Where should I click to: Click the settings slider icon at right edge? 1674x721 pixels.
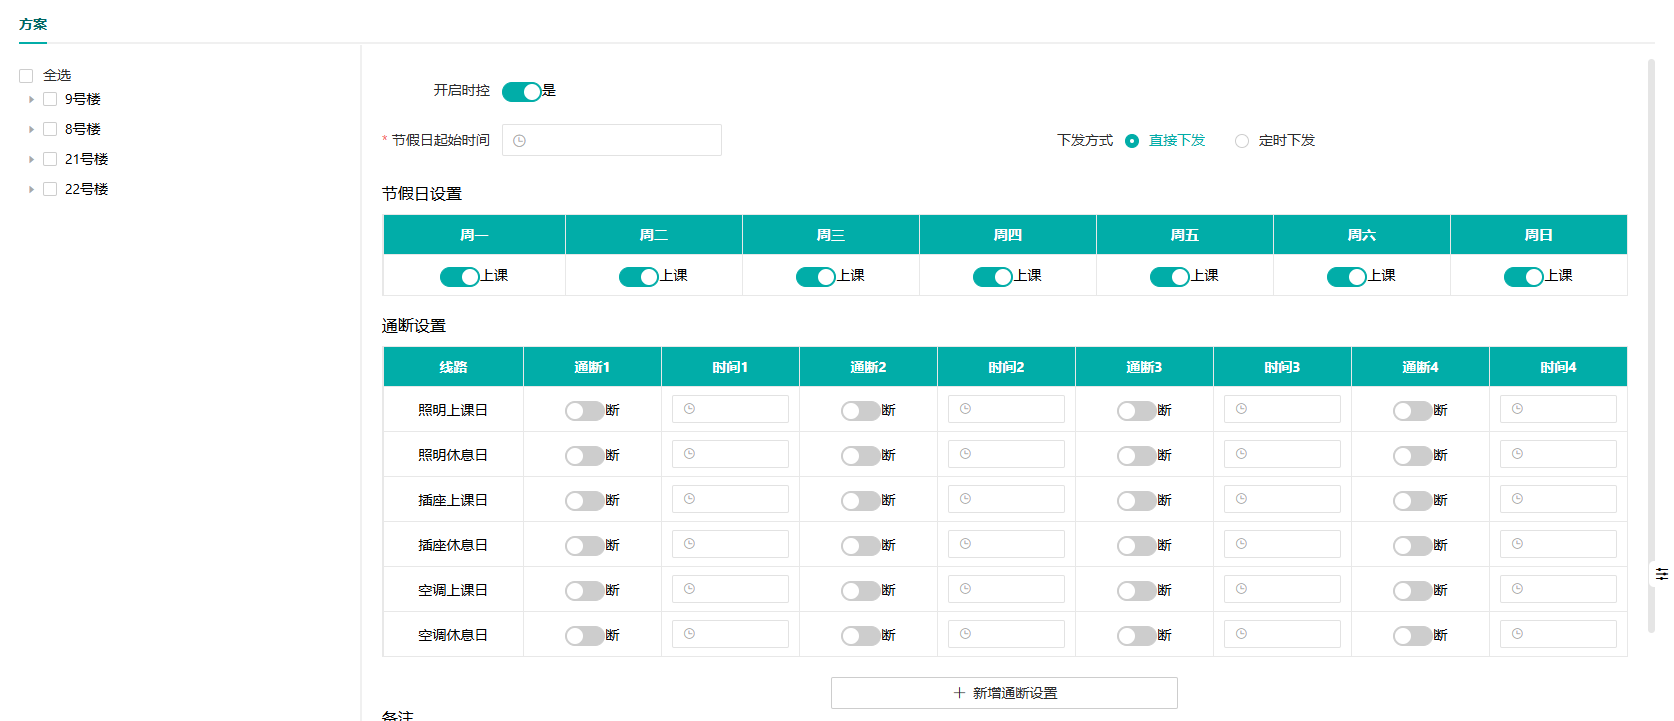[1661, 574]
